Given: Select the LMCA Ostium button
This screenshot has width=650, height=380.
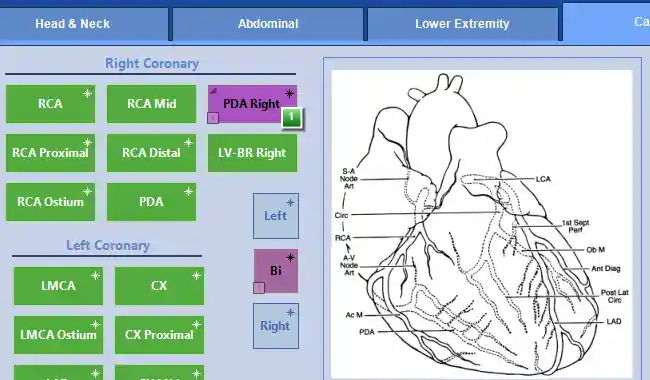Looking at the screenshot, I should (x=58, y=335).
